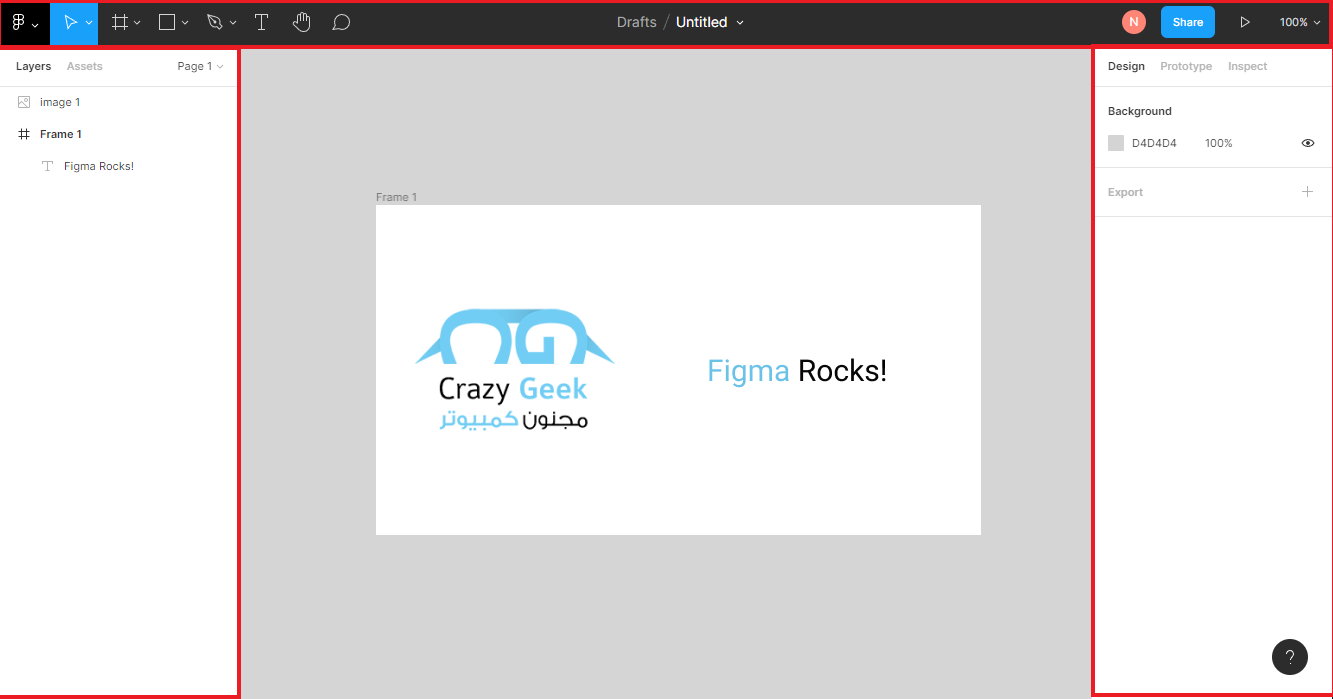Open the Comment tool
The width and height of the screenshot is (1333, 699).
click(340, 21)
